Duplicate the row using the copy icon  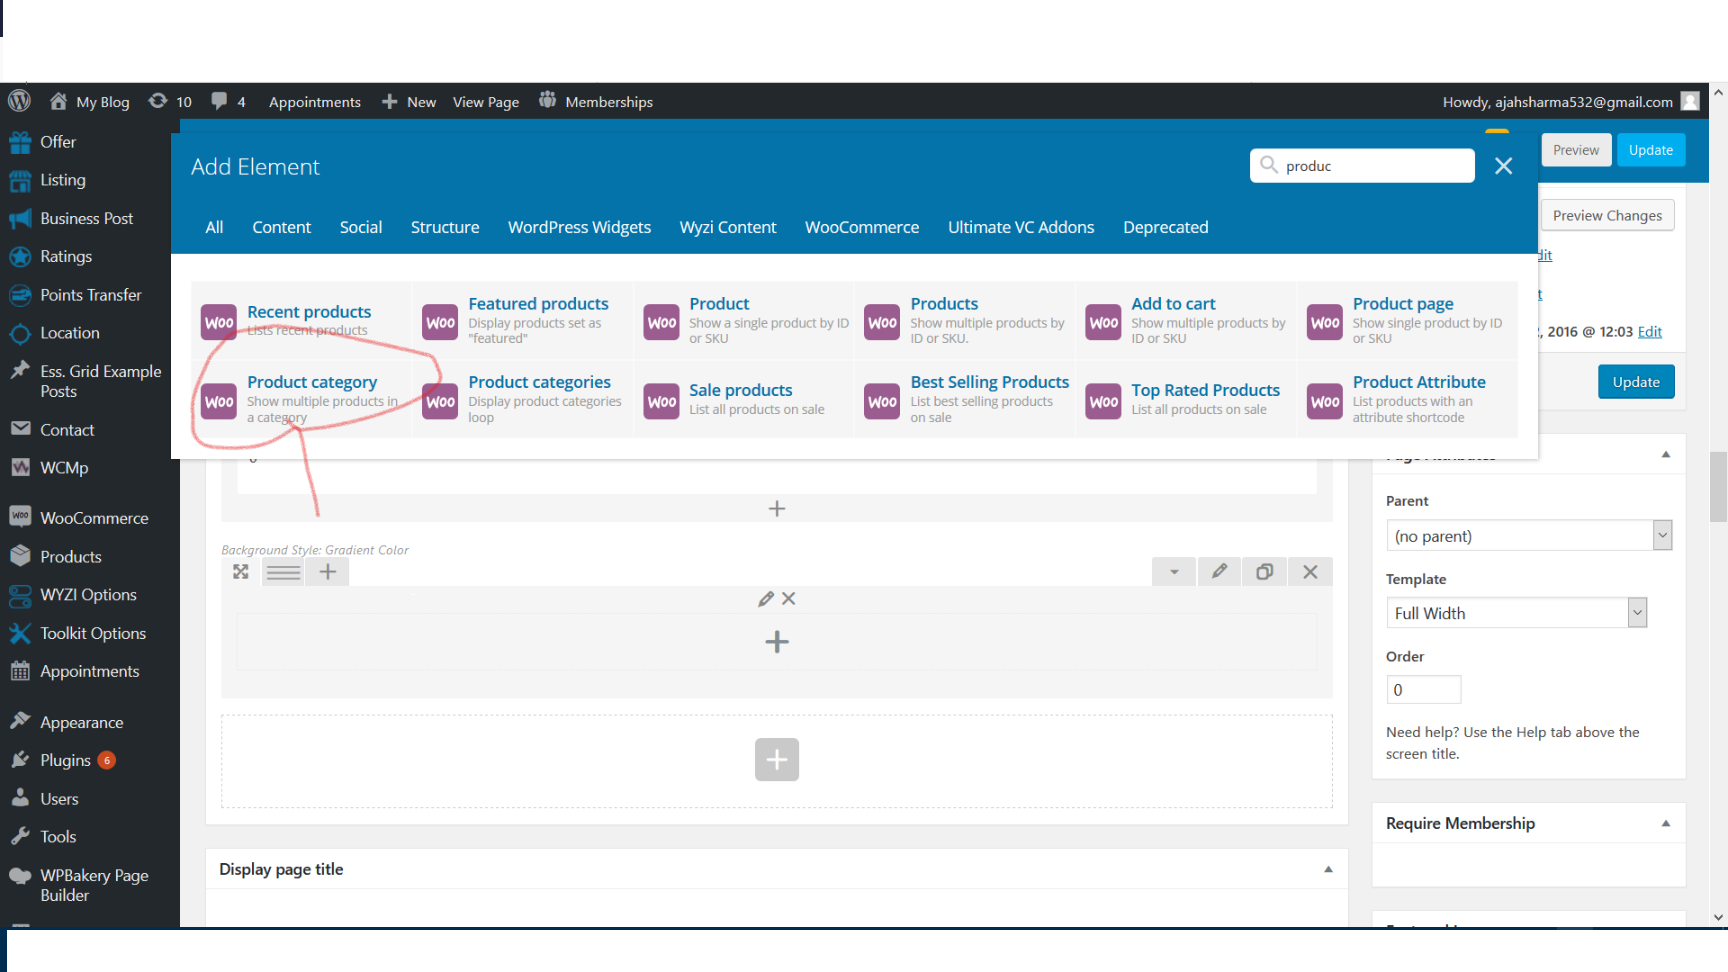(x=1264, y=571)
